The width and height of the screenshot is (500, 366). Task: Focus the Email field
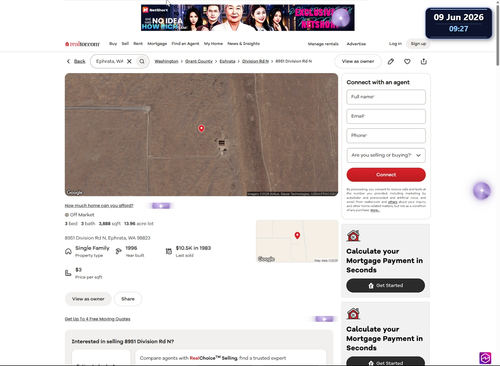point(386,116)
